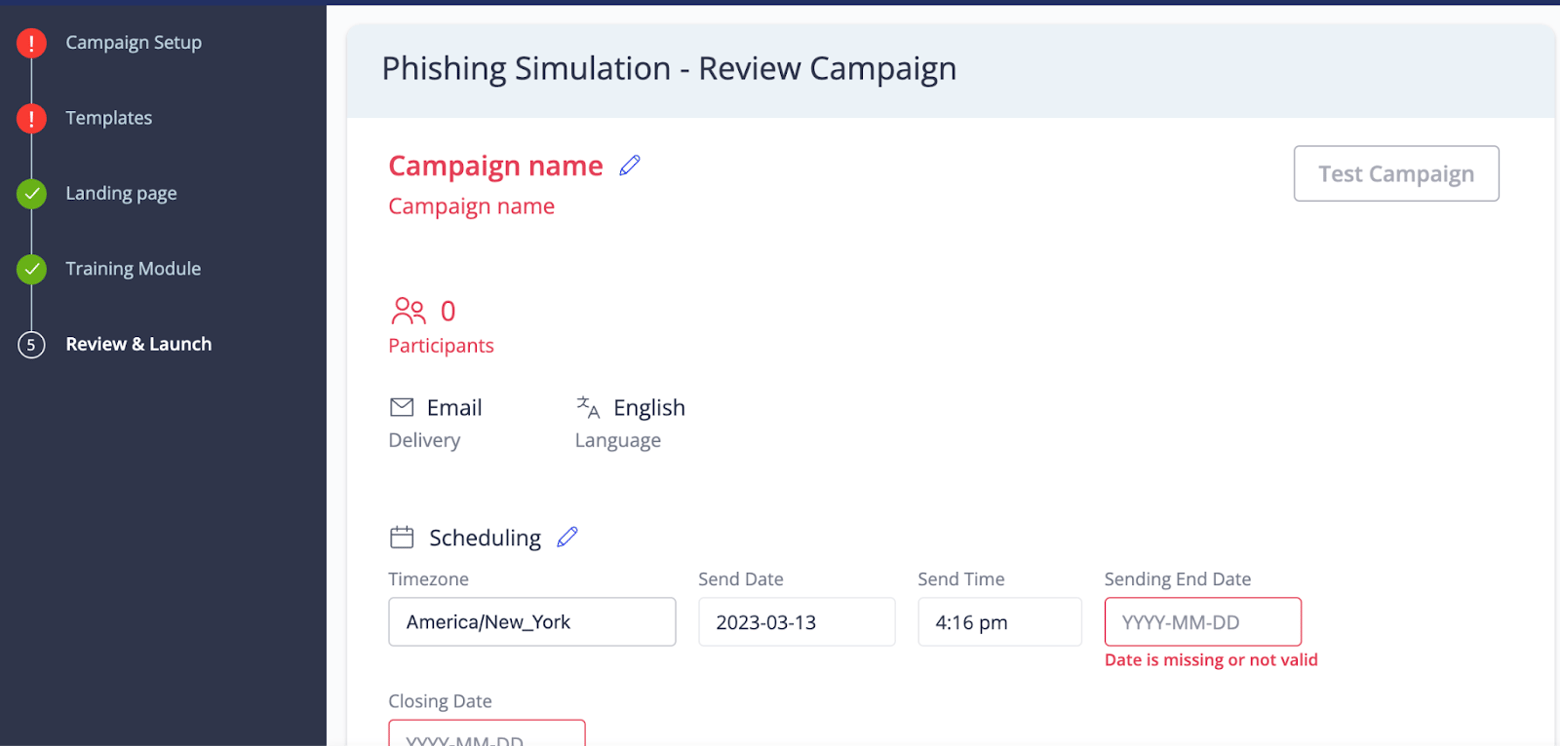Open the America/New_York timezone selector
This screenshot has width=1560, height=746.
pos(531,622)
